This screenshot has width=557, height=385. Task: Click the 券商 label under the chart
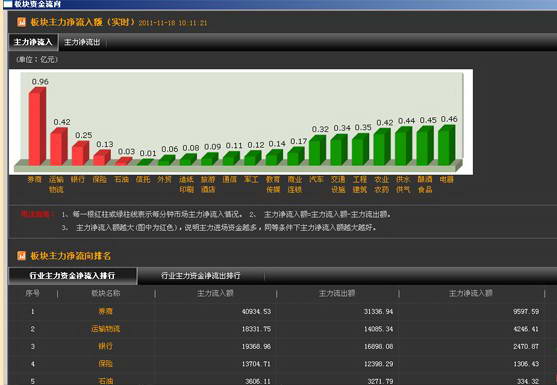[35, 180]
